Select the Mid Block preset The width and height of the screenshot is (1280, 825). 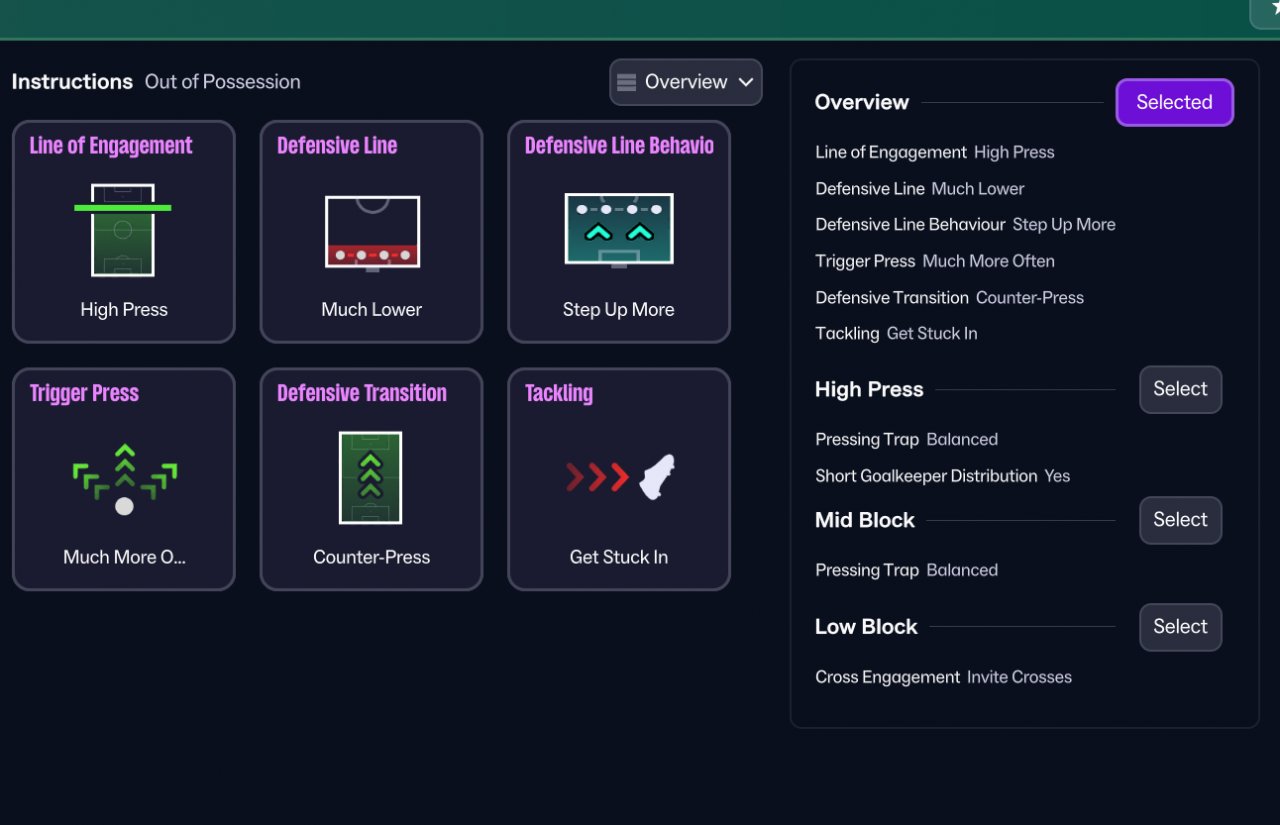[1180, 520]
